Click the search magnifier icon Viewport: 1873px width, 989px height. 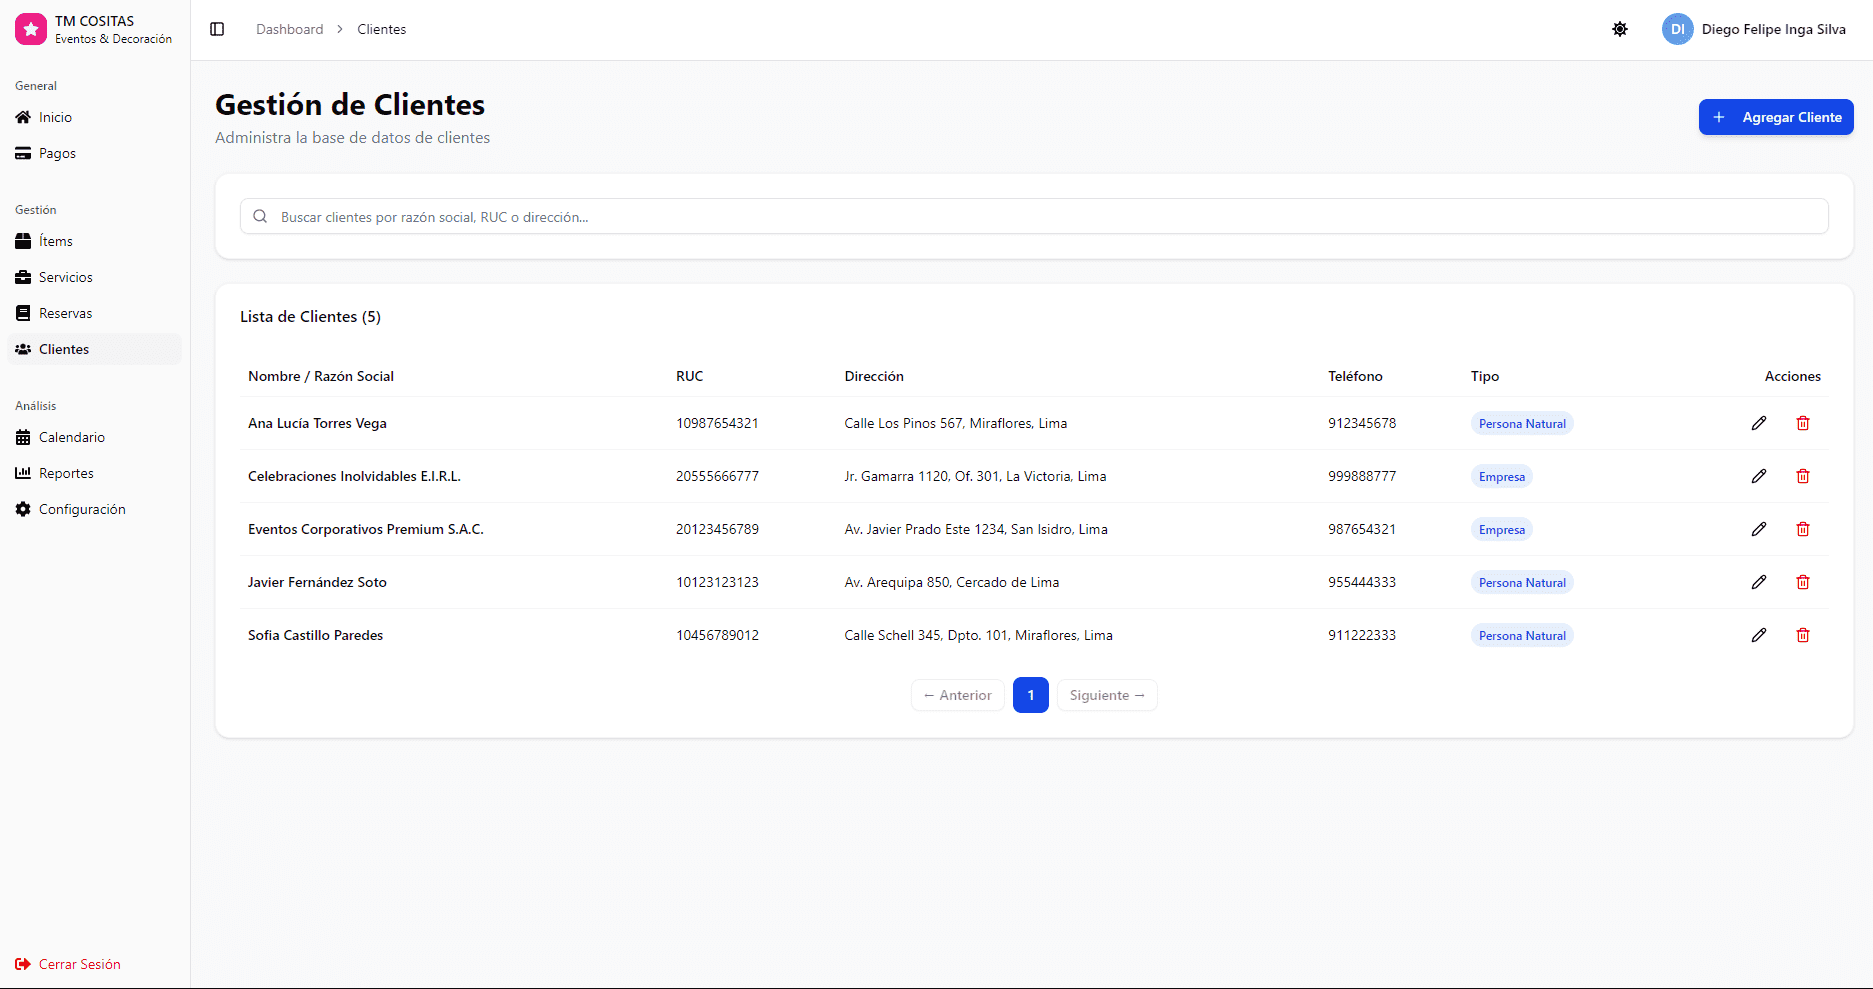260,216
